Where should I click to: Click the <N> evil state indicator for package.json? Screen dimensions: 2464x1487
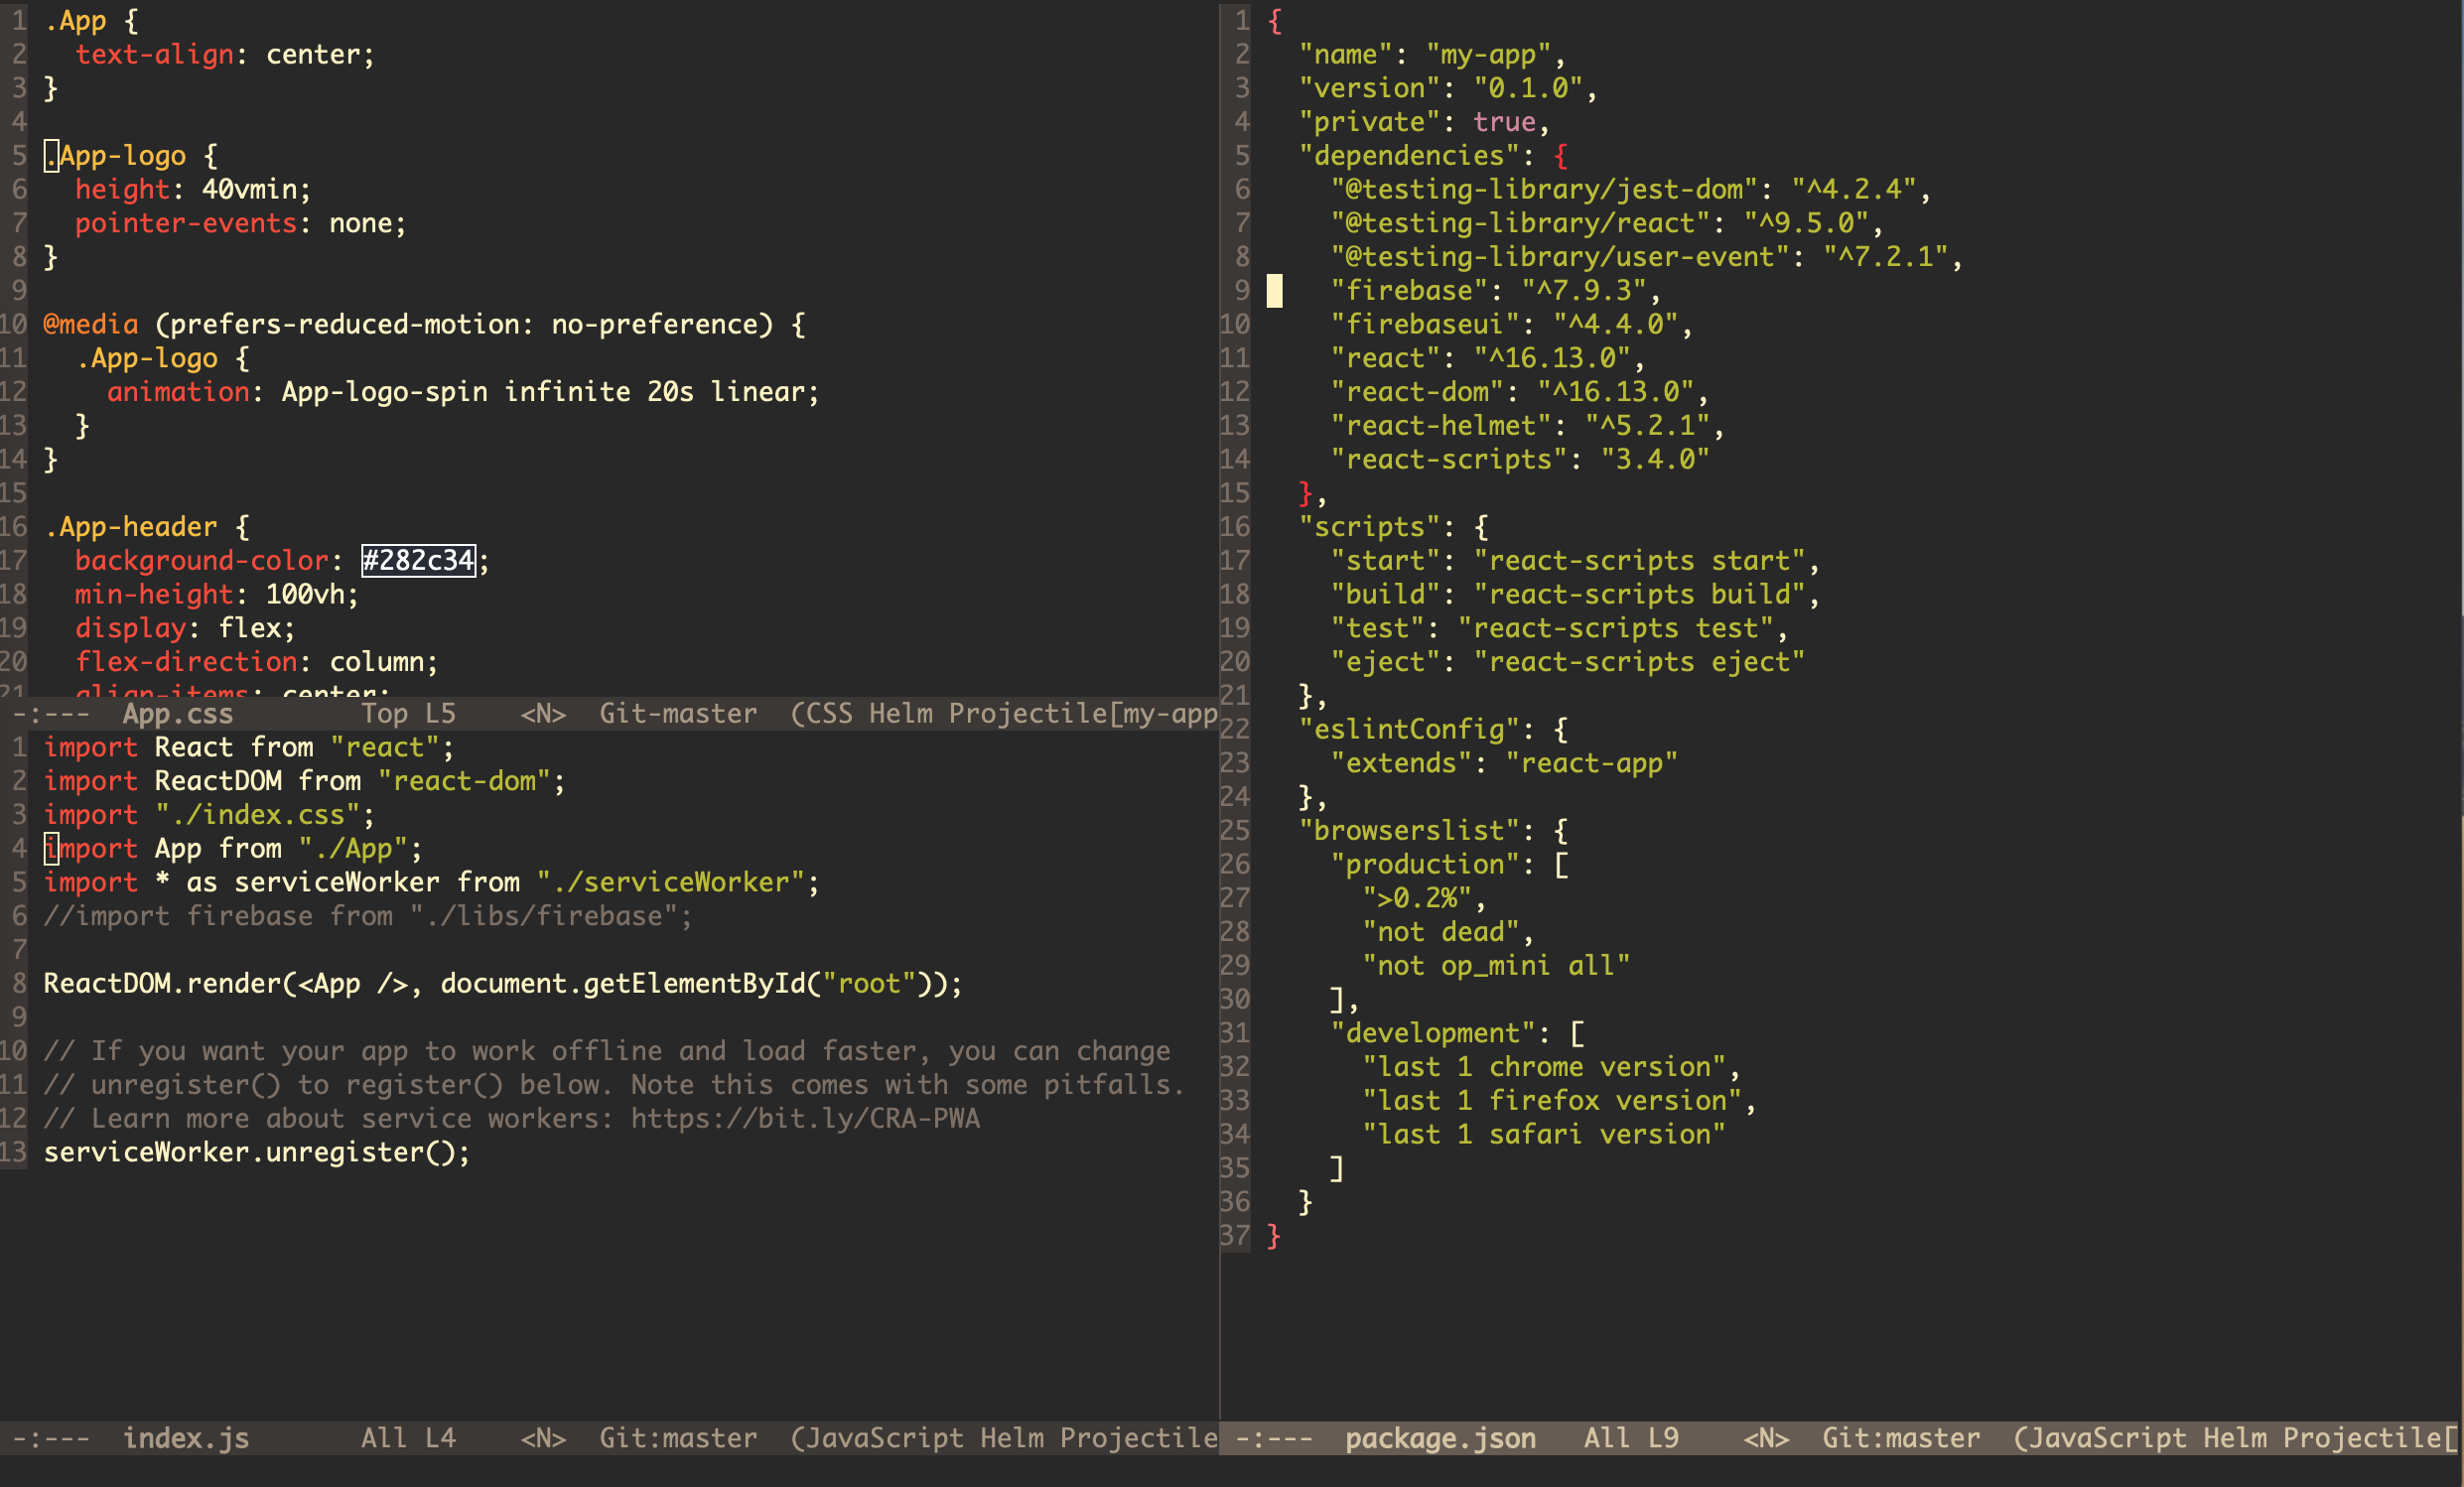pos(1765,1438)
